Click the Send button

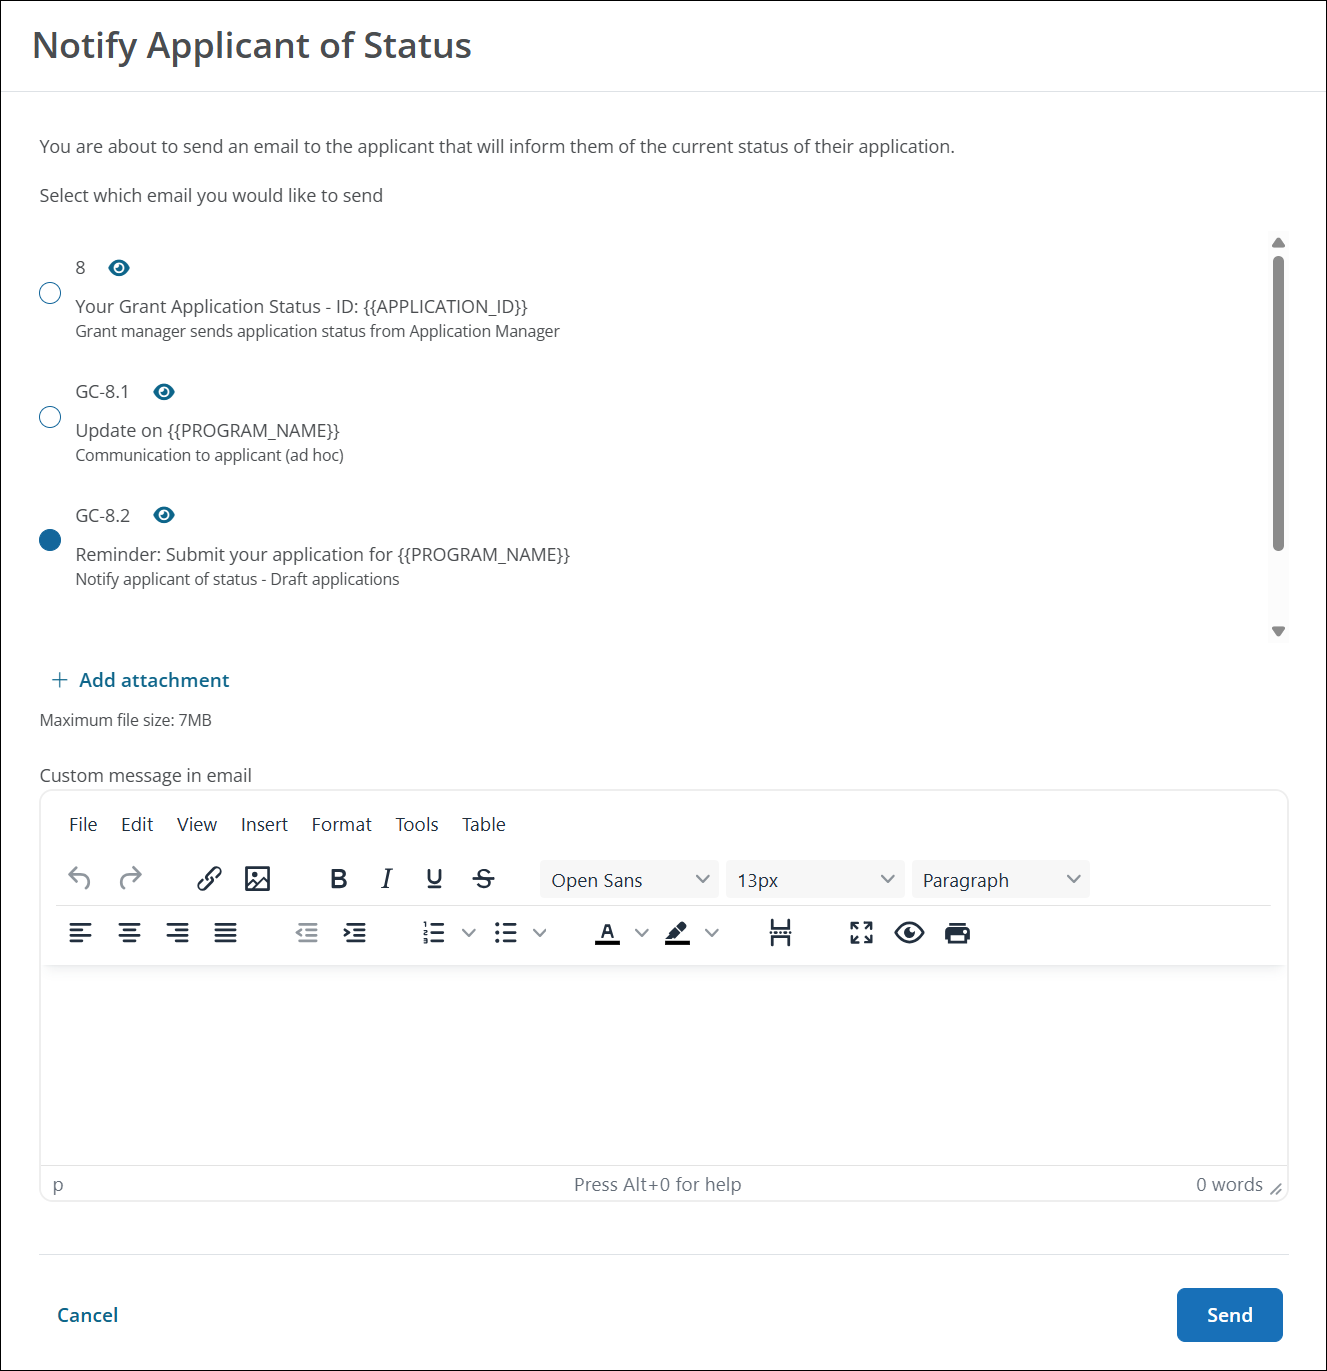click(x=1229, y=1315)
